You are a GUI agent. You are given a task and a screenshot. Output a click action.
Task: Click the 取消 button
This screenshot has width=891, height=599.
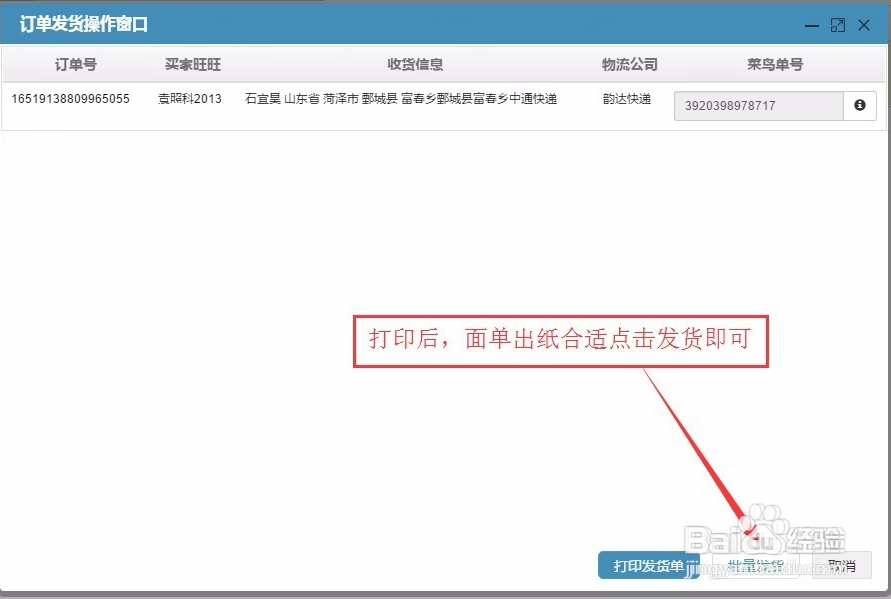(x=842, y=565)
